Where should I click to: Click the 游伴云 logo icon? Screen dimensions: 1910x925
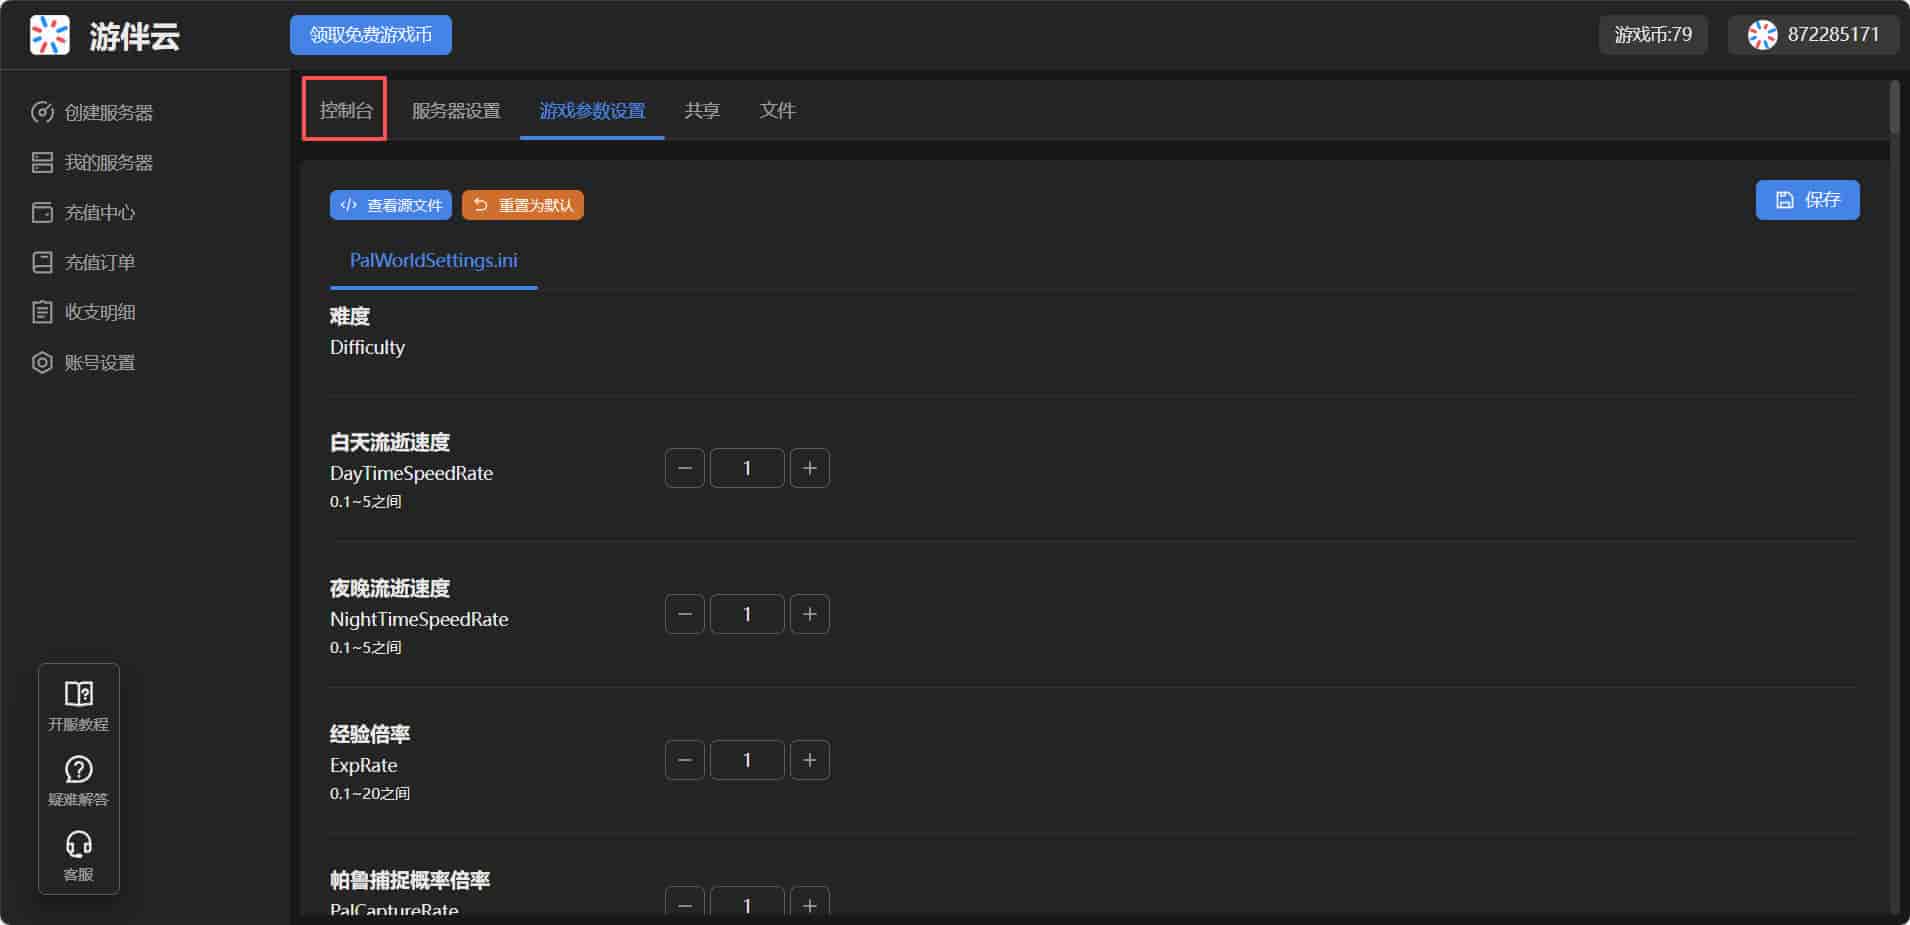49,35
